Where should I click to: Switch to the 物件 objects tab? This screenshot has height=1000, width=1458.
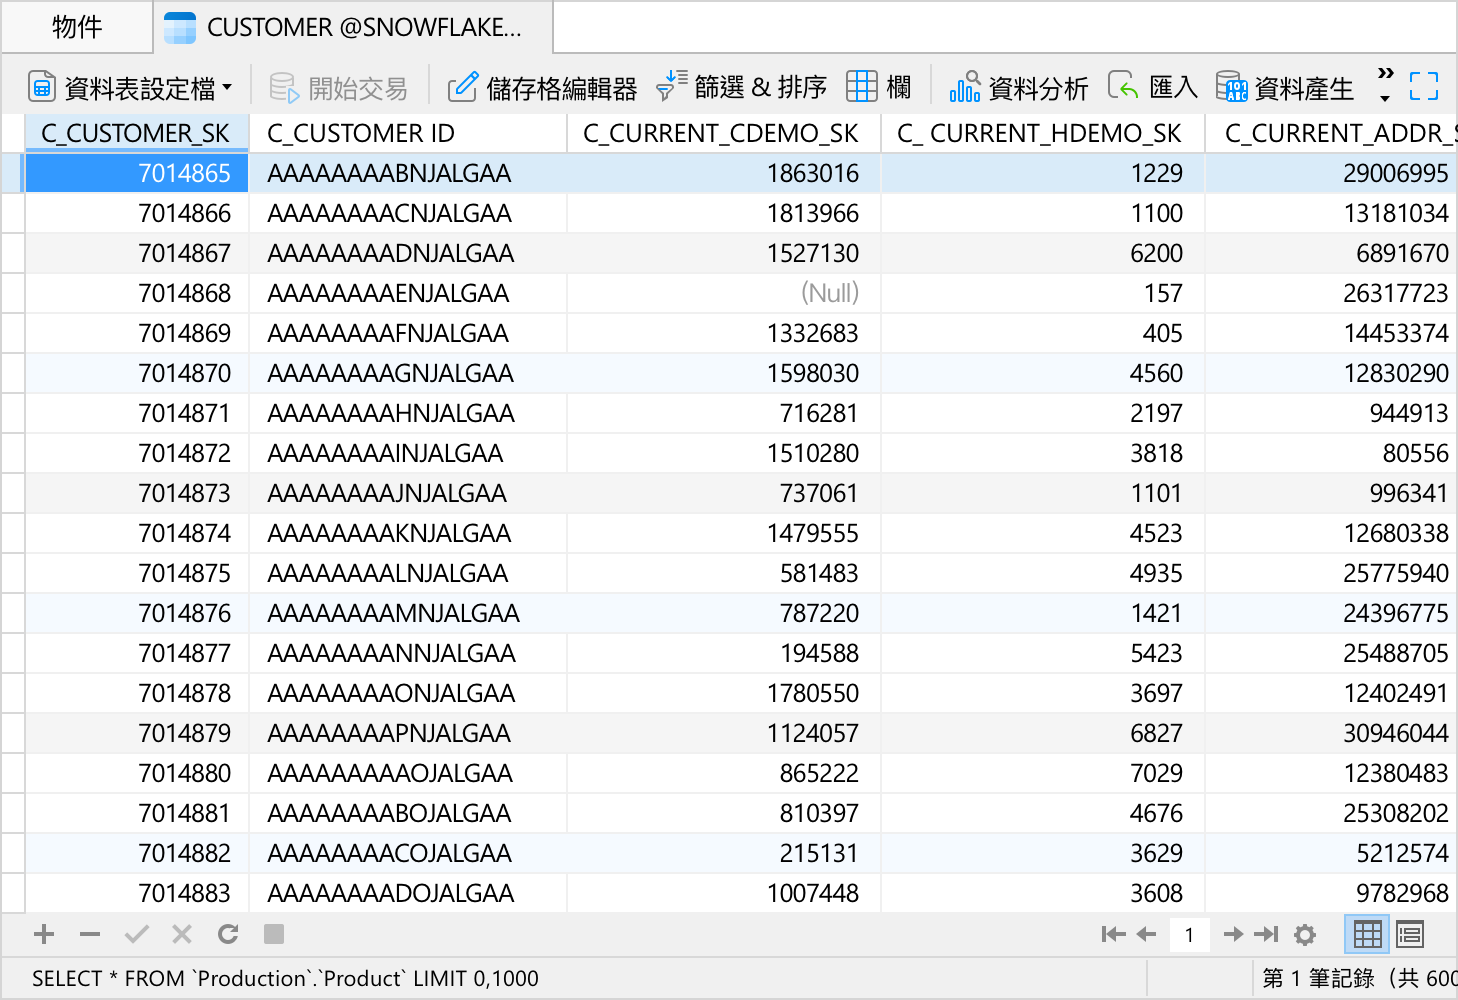77,27
